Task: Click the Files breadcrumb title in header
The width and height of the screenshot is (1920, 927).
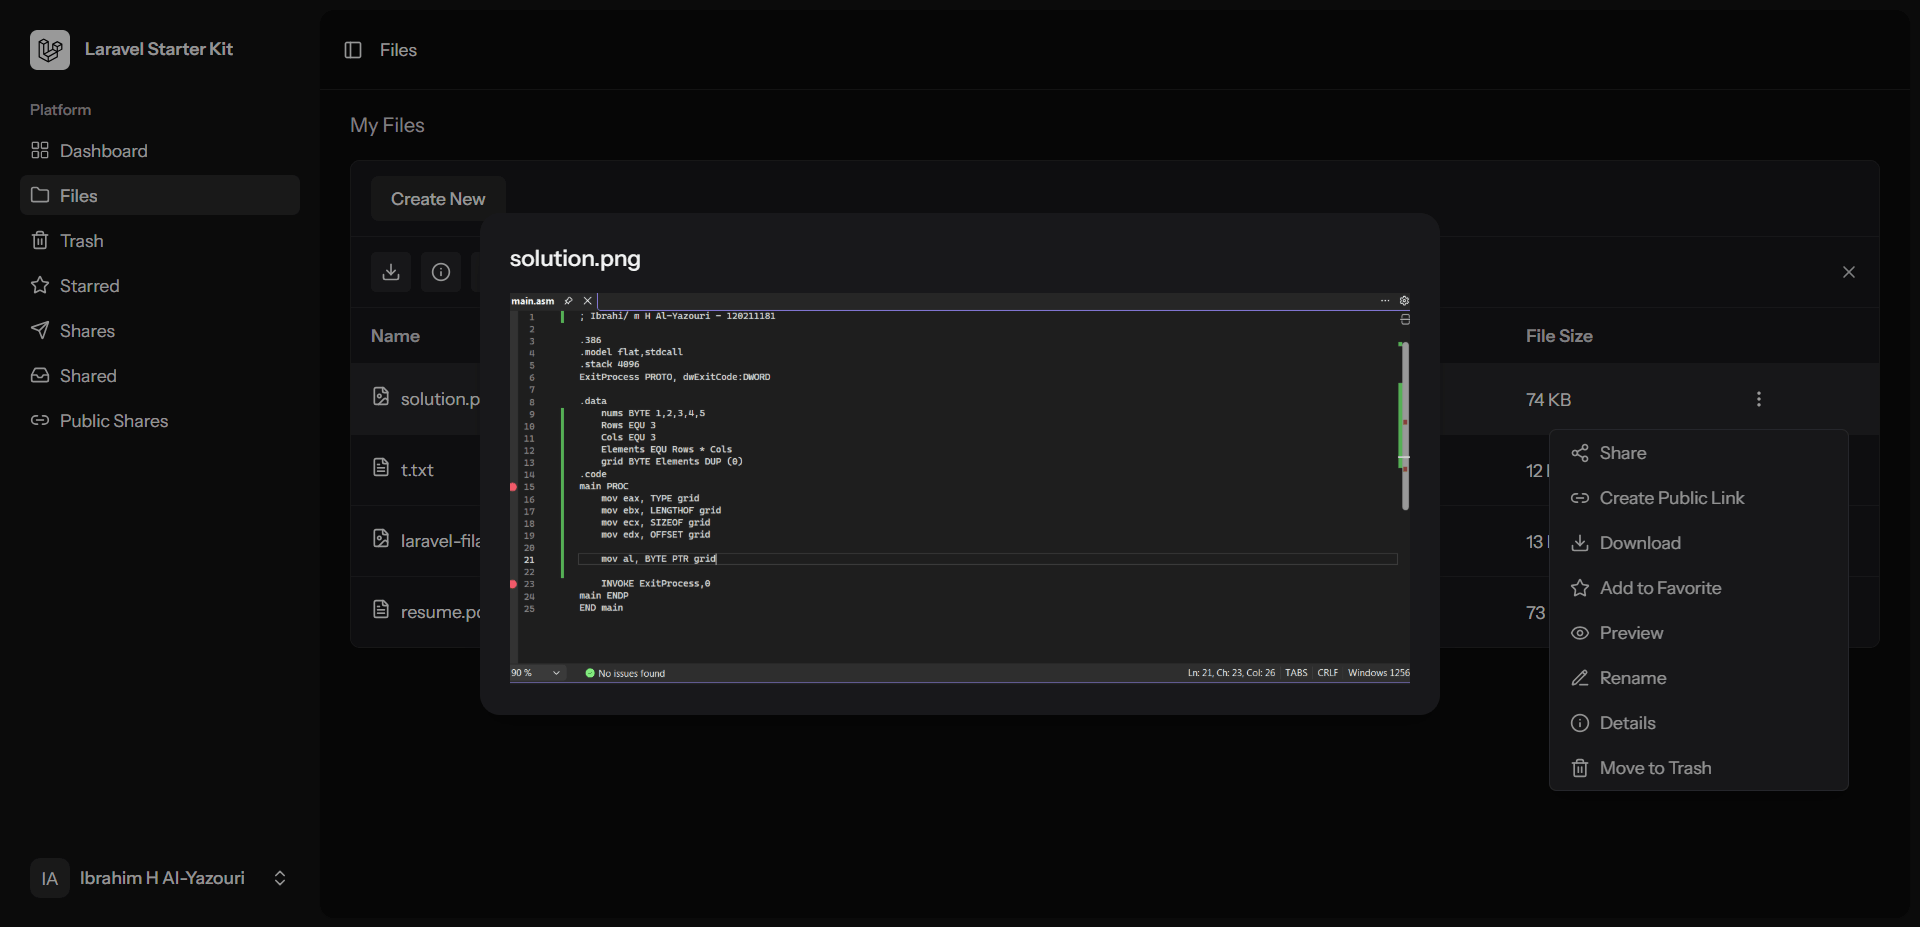Action: pyautogui.click(x=398, y=50)
